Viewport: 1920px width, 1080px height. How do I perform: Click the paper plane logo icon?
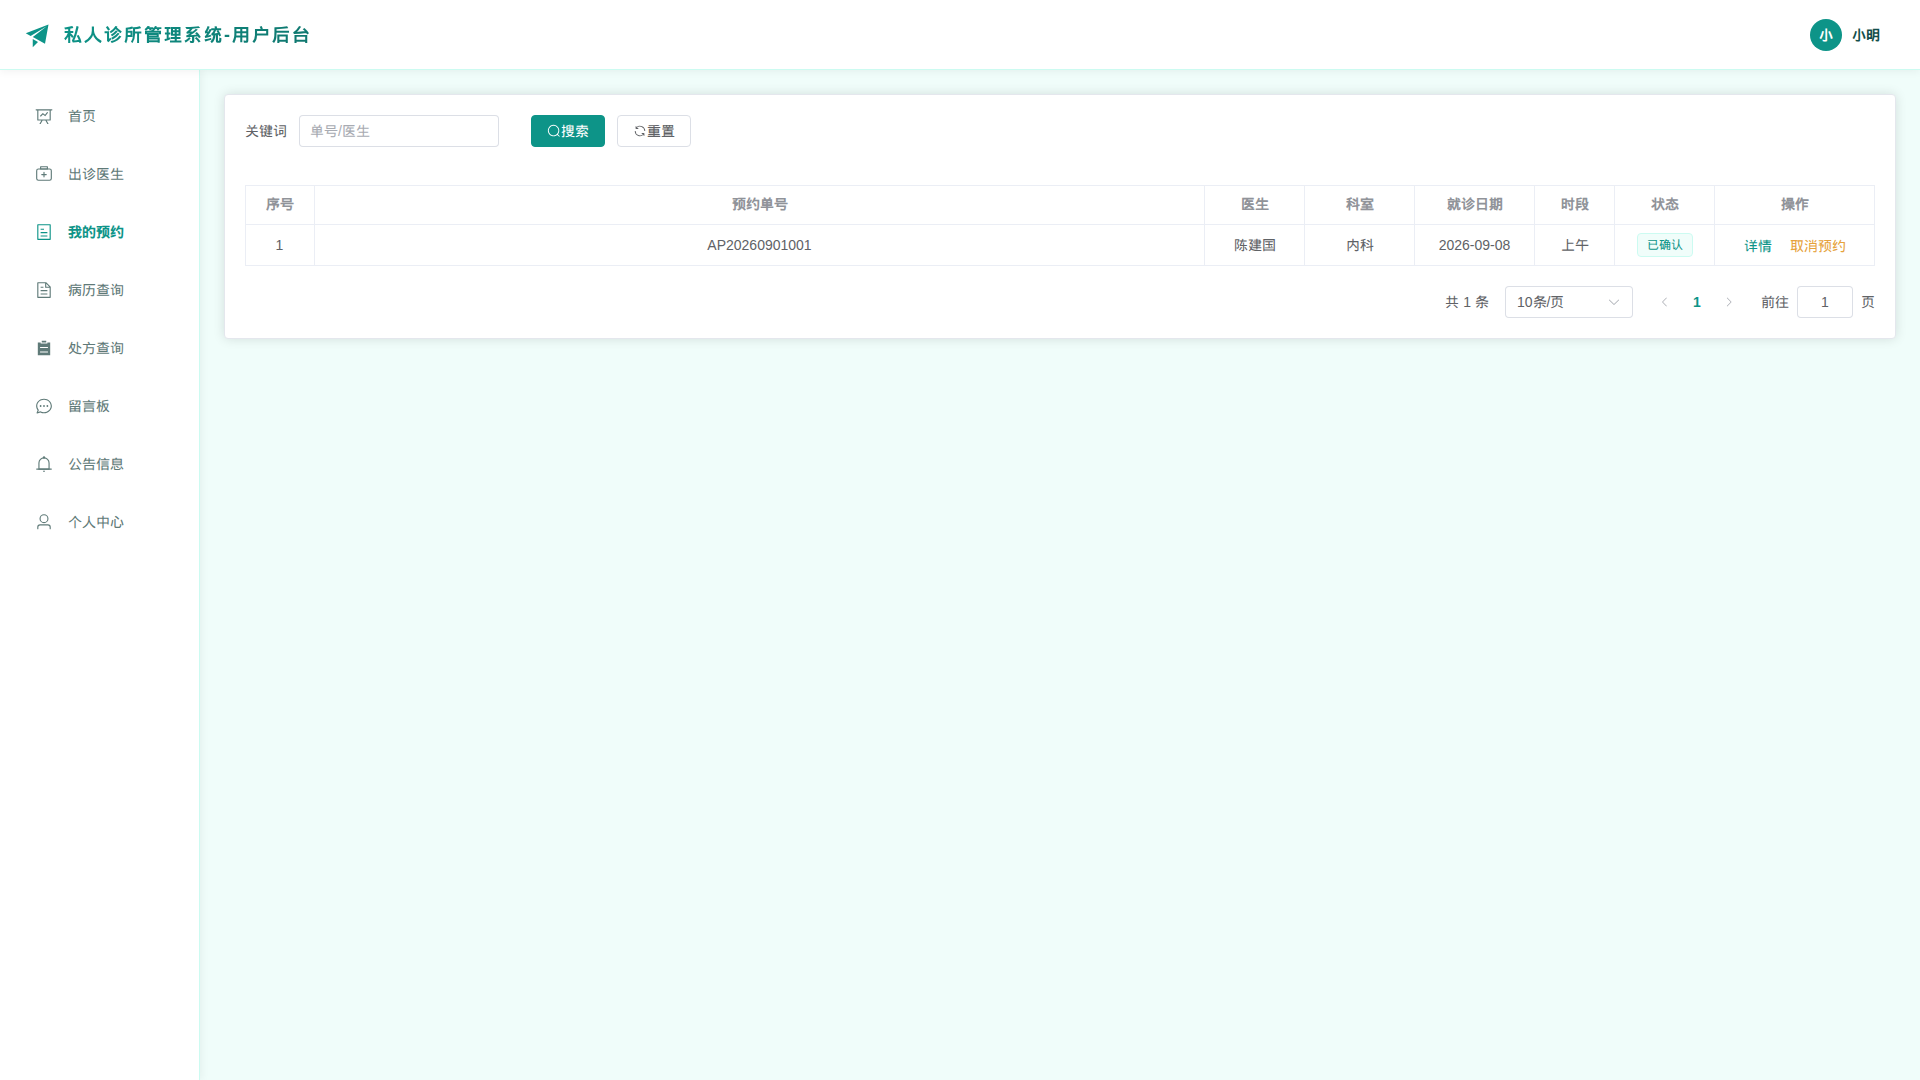tap(38, 35)
